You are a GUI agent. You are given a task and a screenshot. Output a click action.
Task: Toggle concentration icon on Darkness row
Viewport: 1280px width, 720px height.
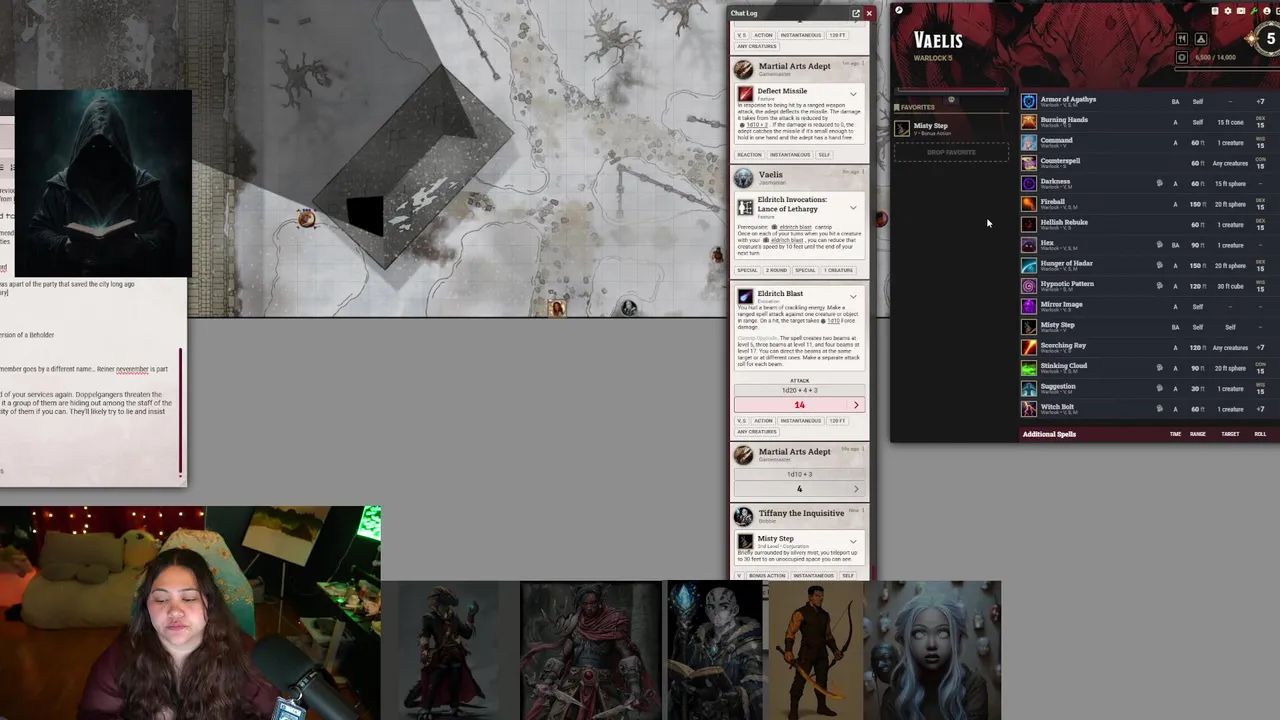coord(1159,183)
